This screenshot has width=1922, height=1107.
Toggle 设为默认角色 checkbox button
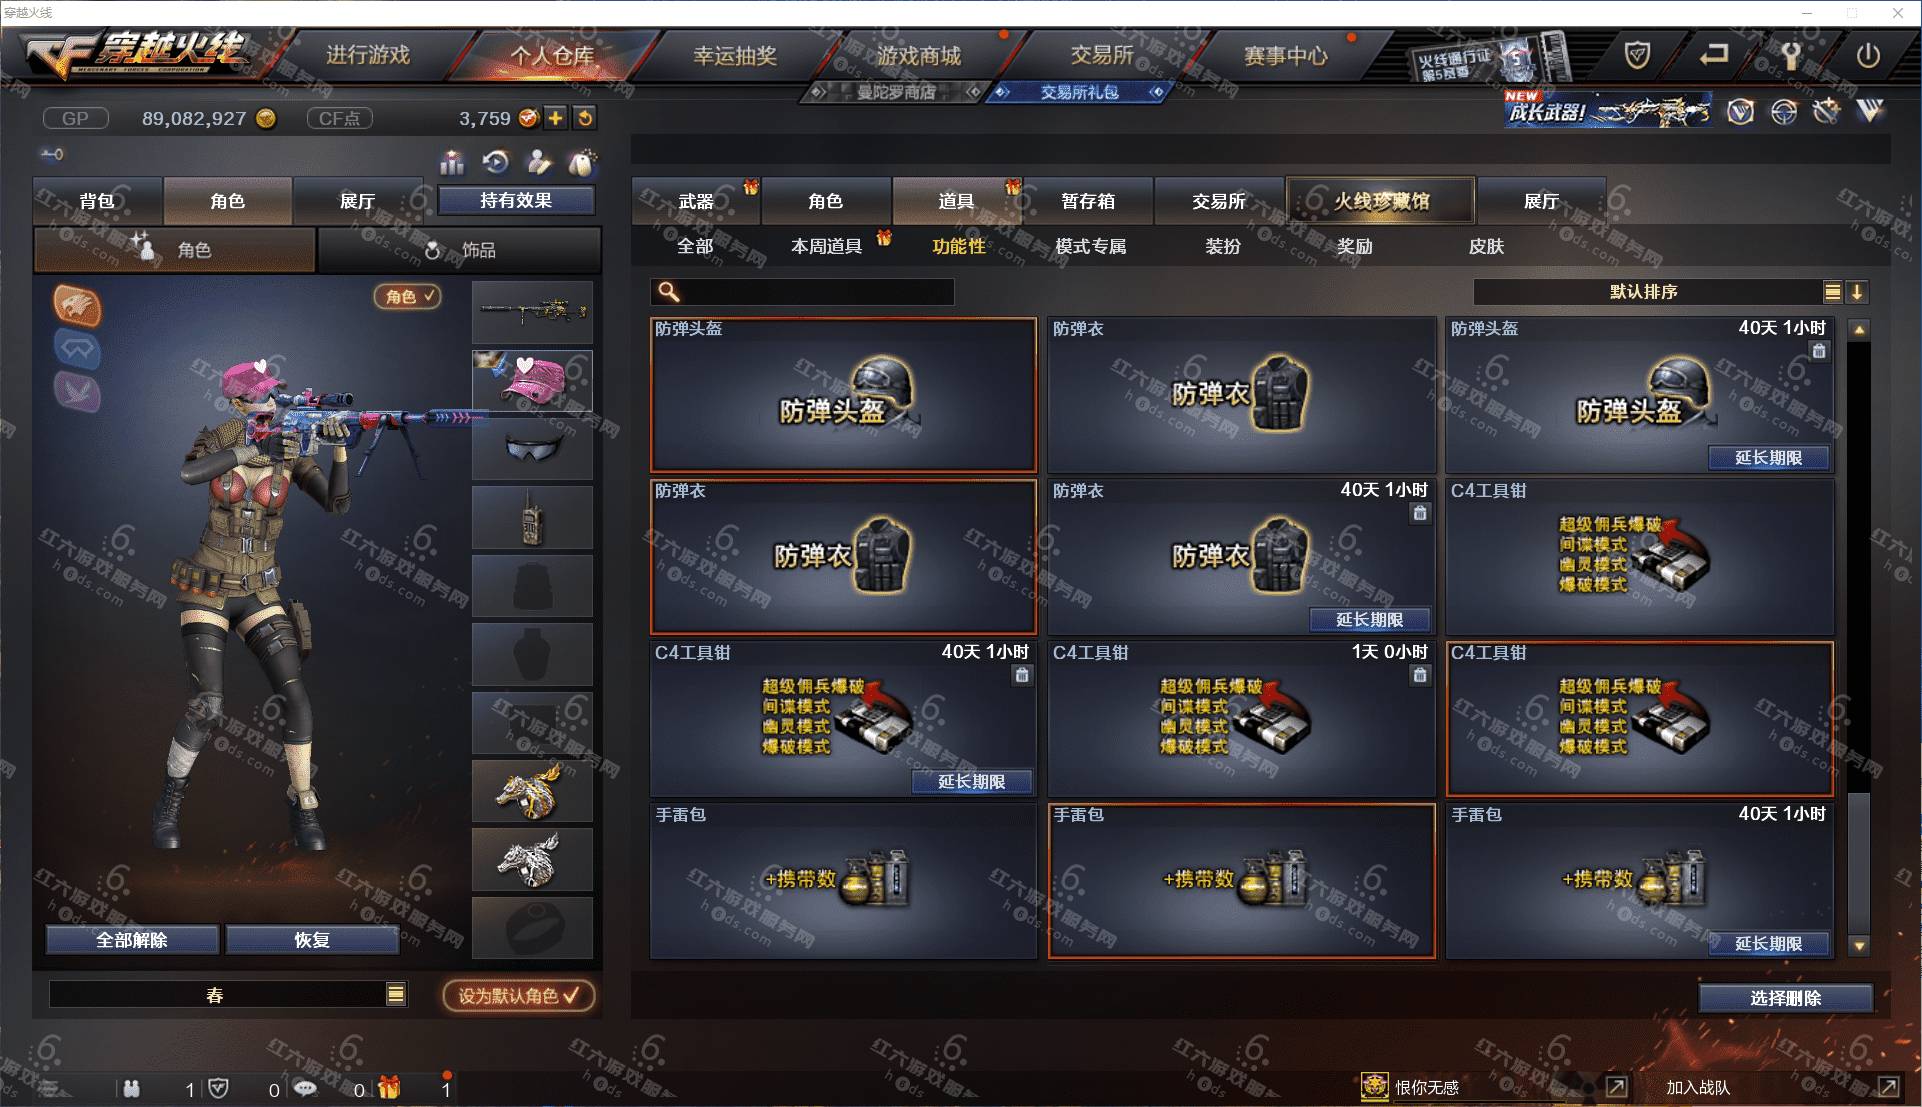pyautogui.click(x=519, y=995)
